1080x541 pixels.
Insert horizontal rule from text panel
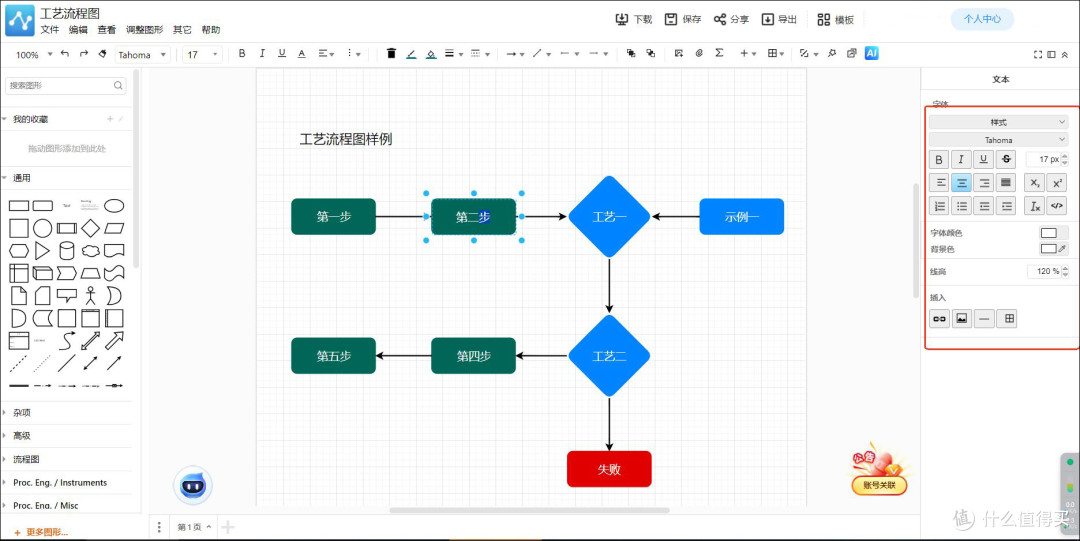(x=984, y=318)
